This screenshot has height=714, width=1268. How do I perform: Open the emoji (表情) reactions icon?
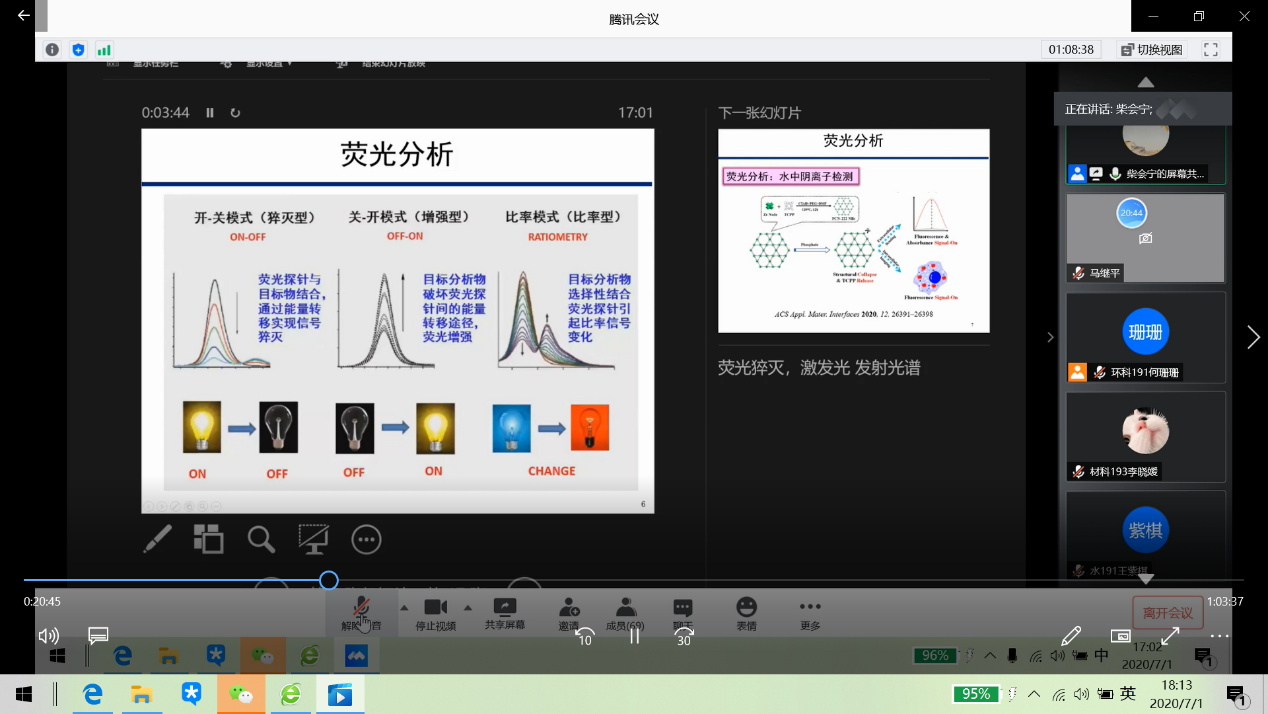click(x=746, y=614)
